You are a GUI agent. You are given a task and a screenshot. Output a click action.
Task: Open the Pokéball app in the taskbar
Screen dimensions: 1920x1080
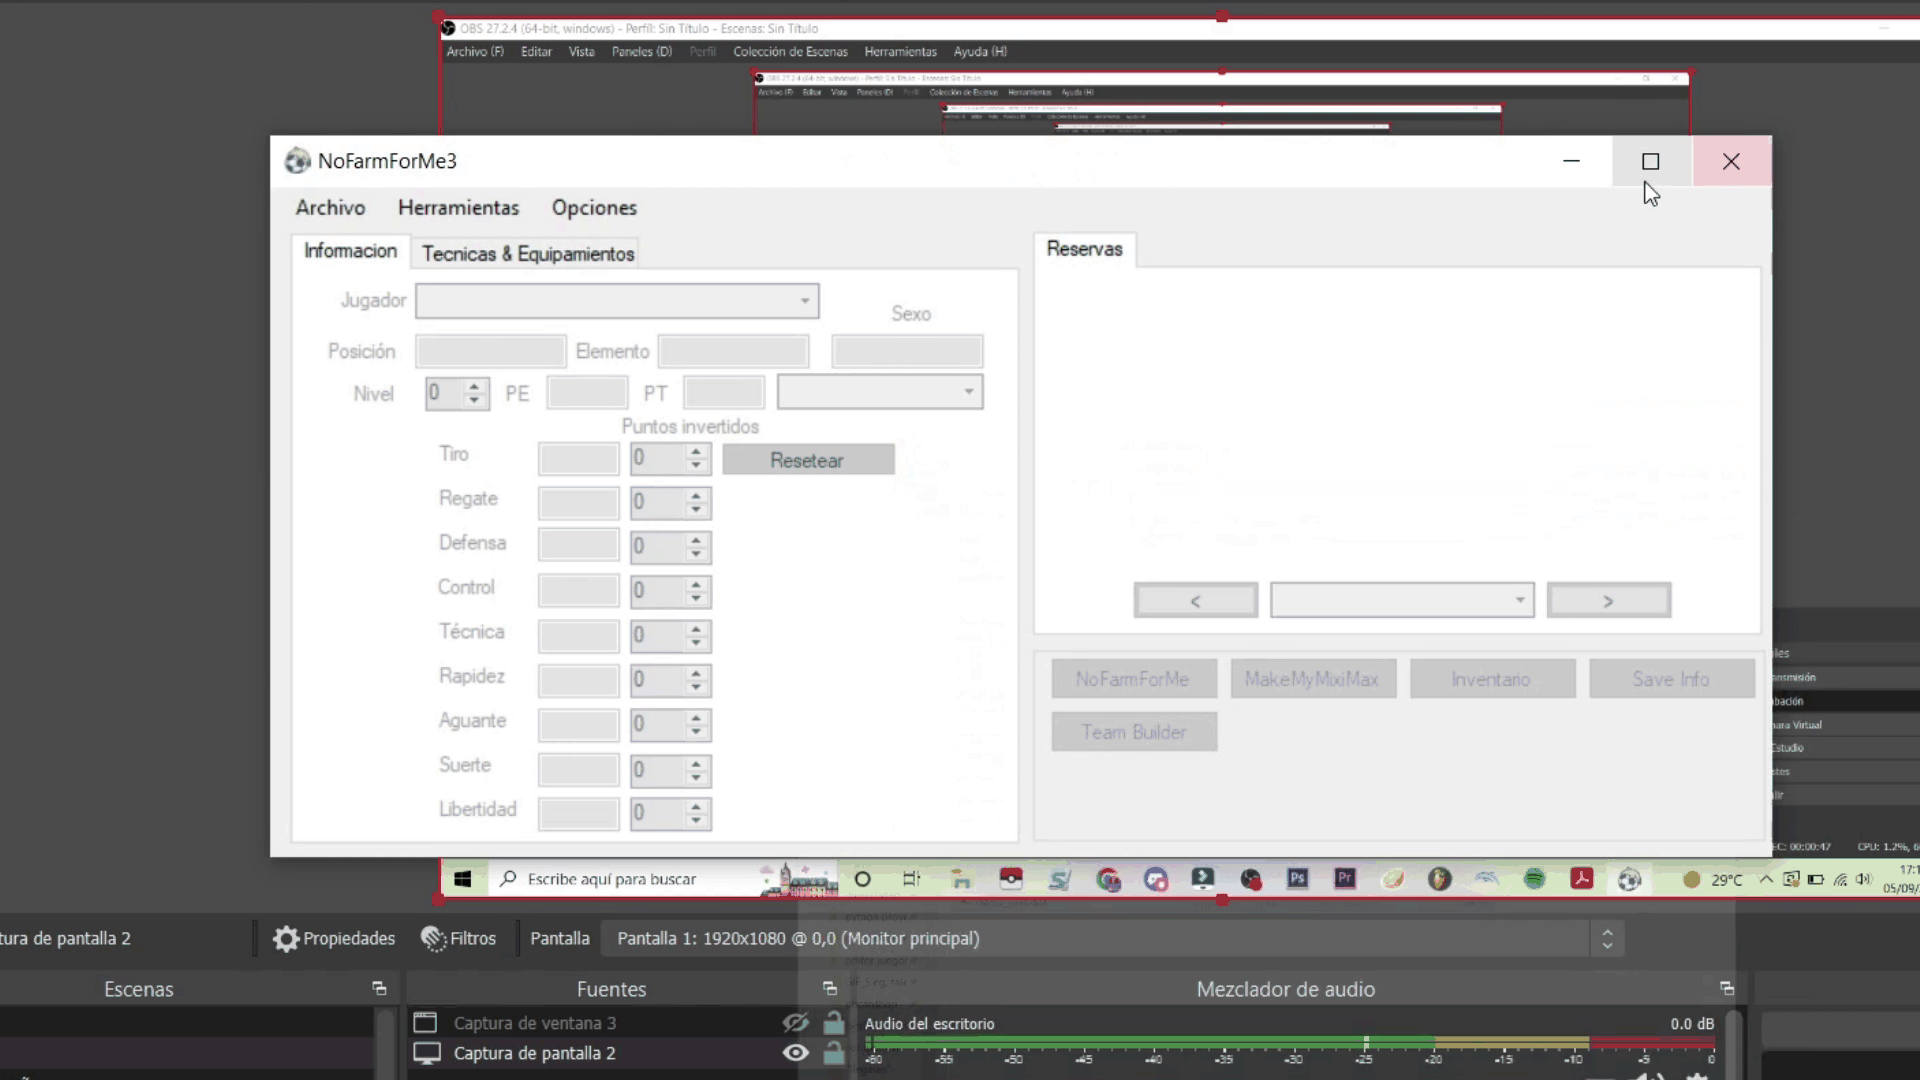tap(1012, 879)
